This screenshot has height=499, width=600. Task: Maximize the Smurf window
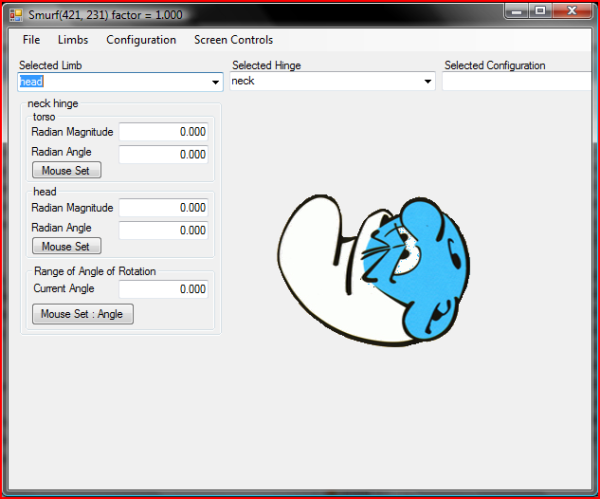click(x=540, y=11)
